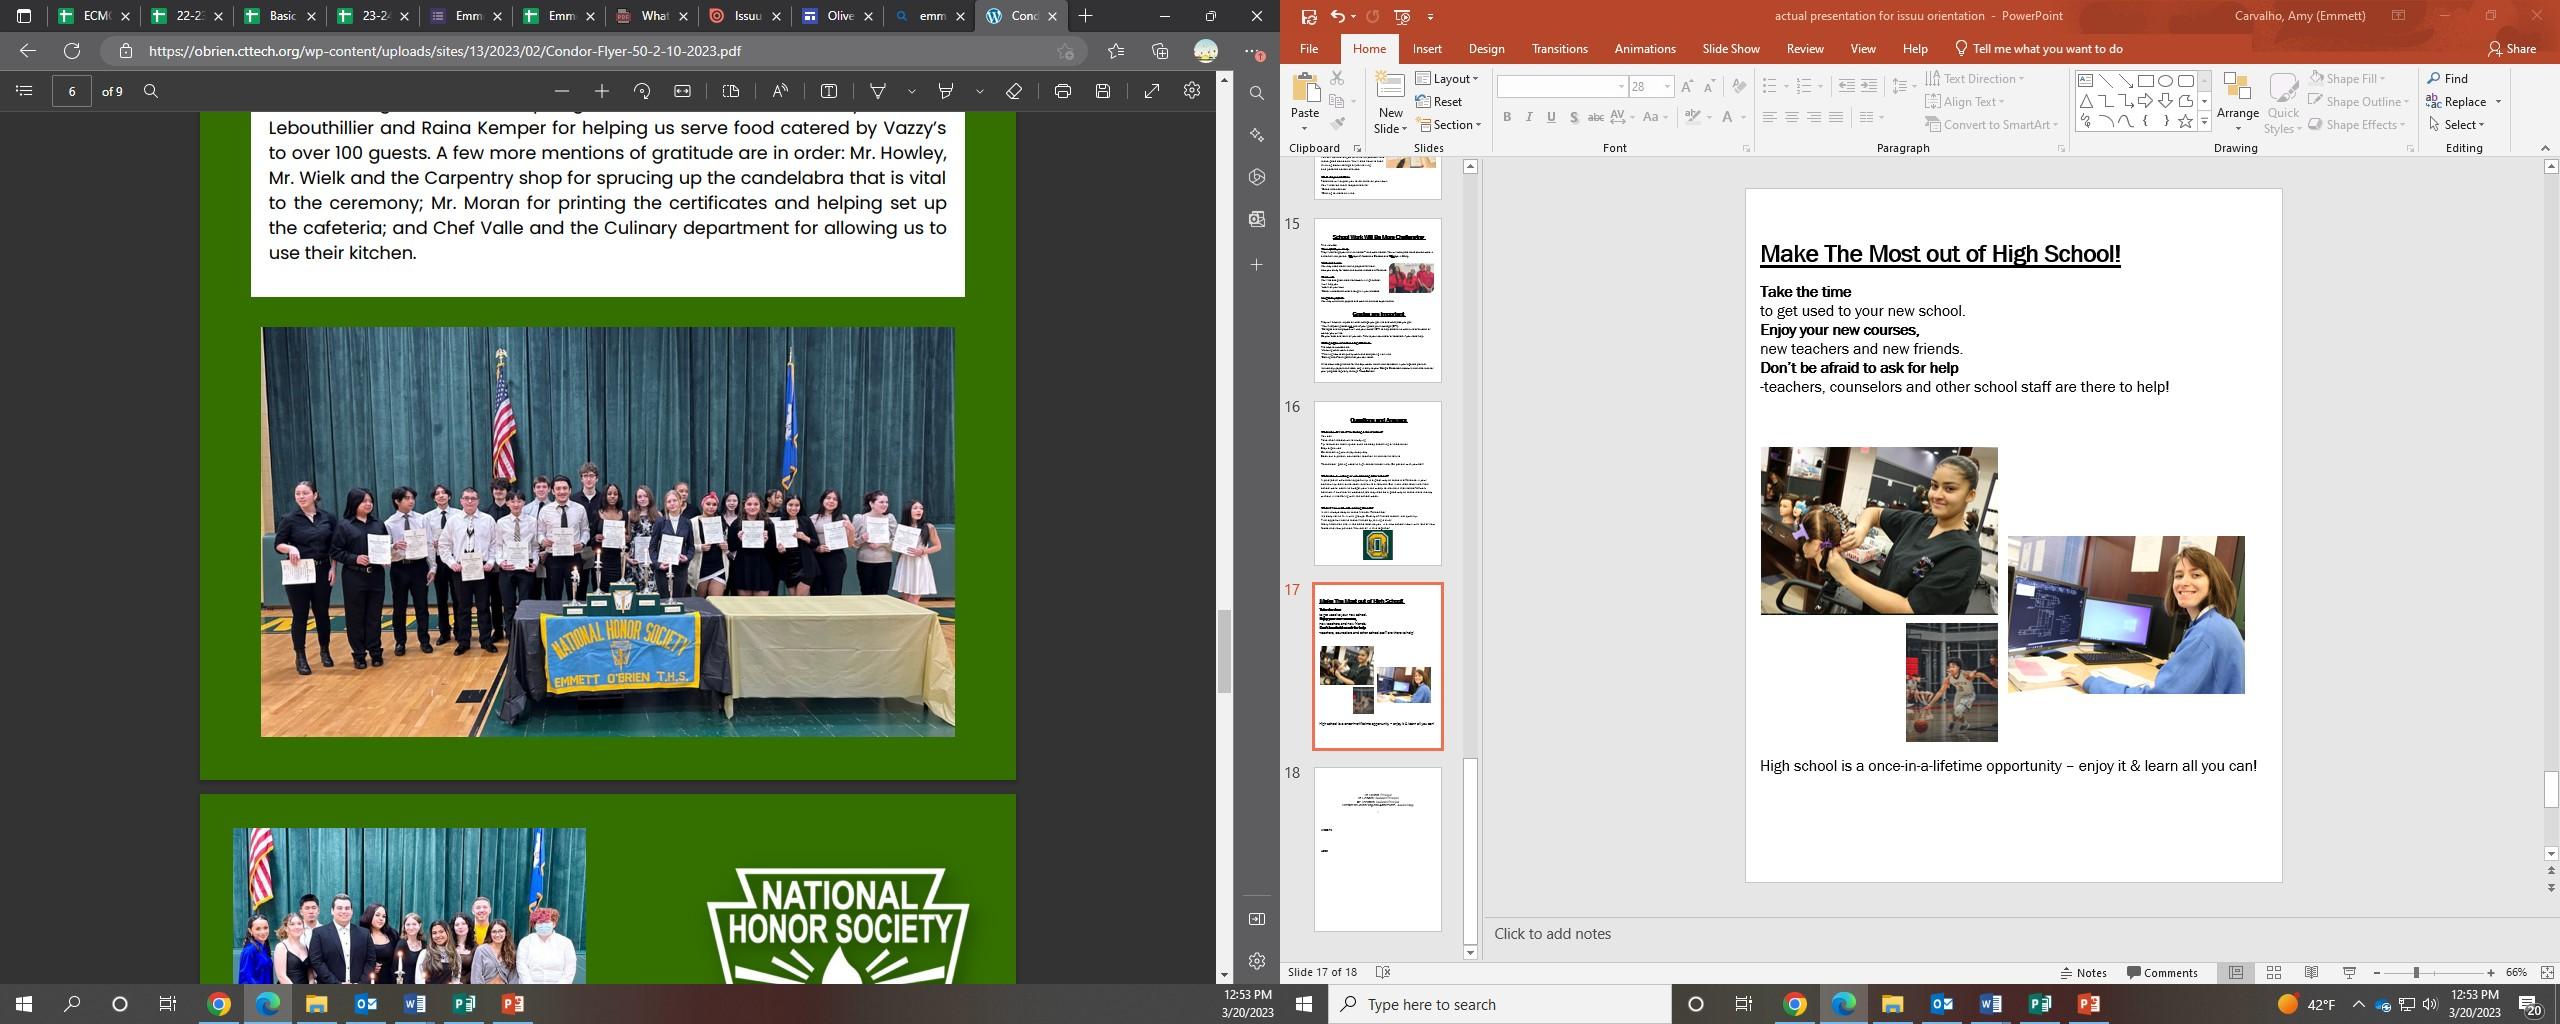Click the Paste icon in PowerPoint
Viewport: 2560px width, 1024px height.
coord(1305,90)
